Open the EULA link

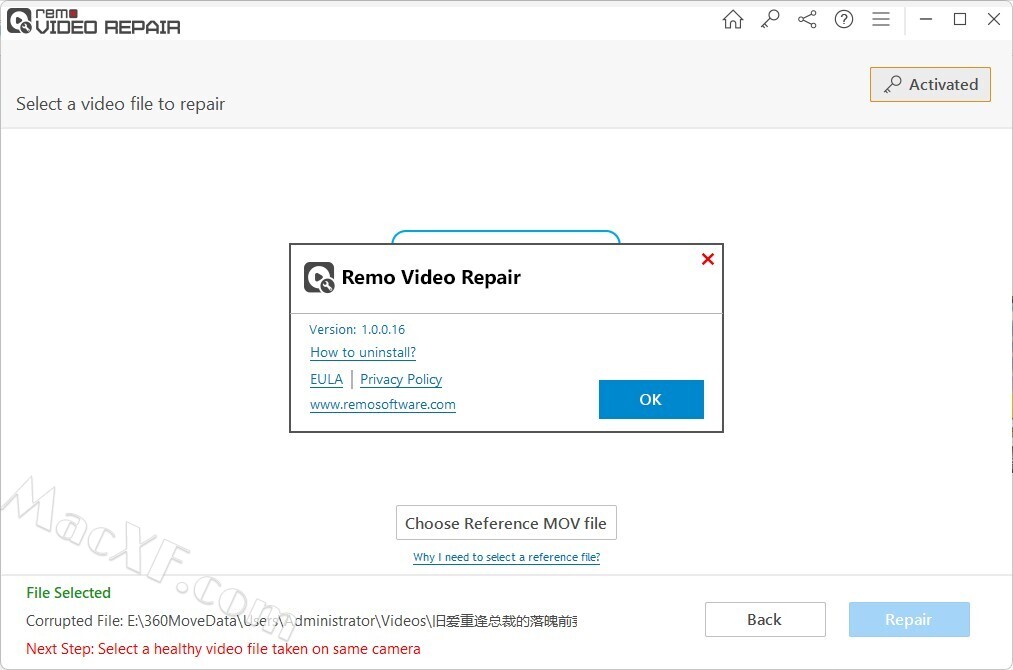pos(326,379)
